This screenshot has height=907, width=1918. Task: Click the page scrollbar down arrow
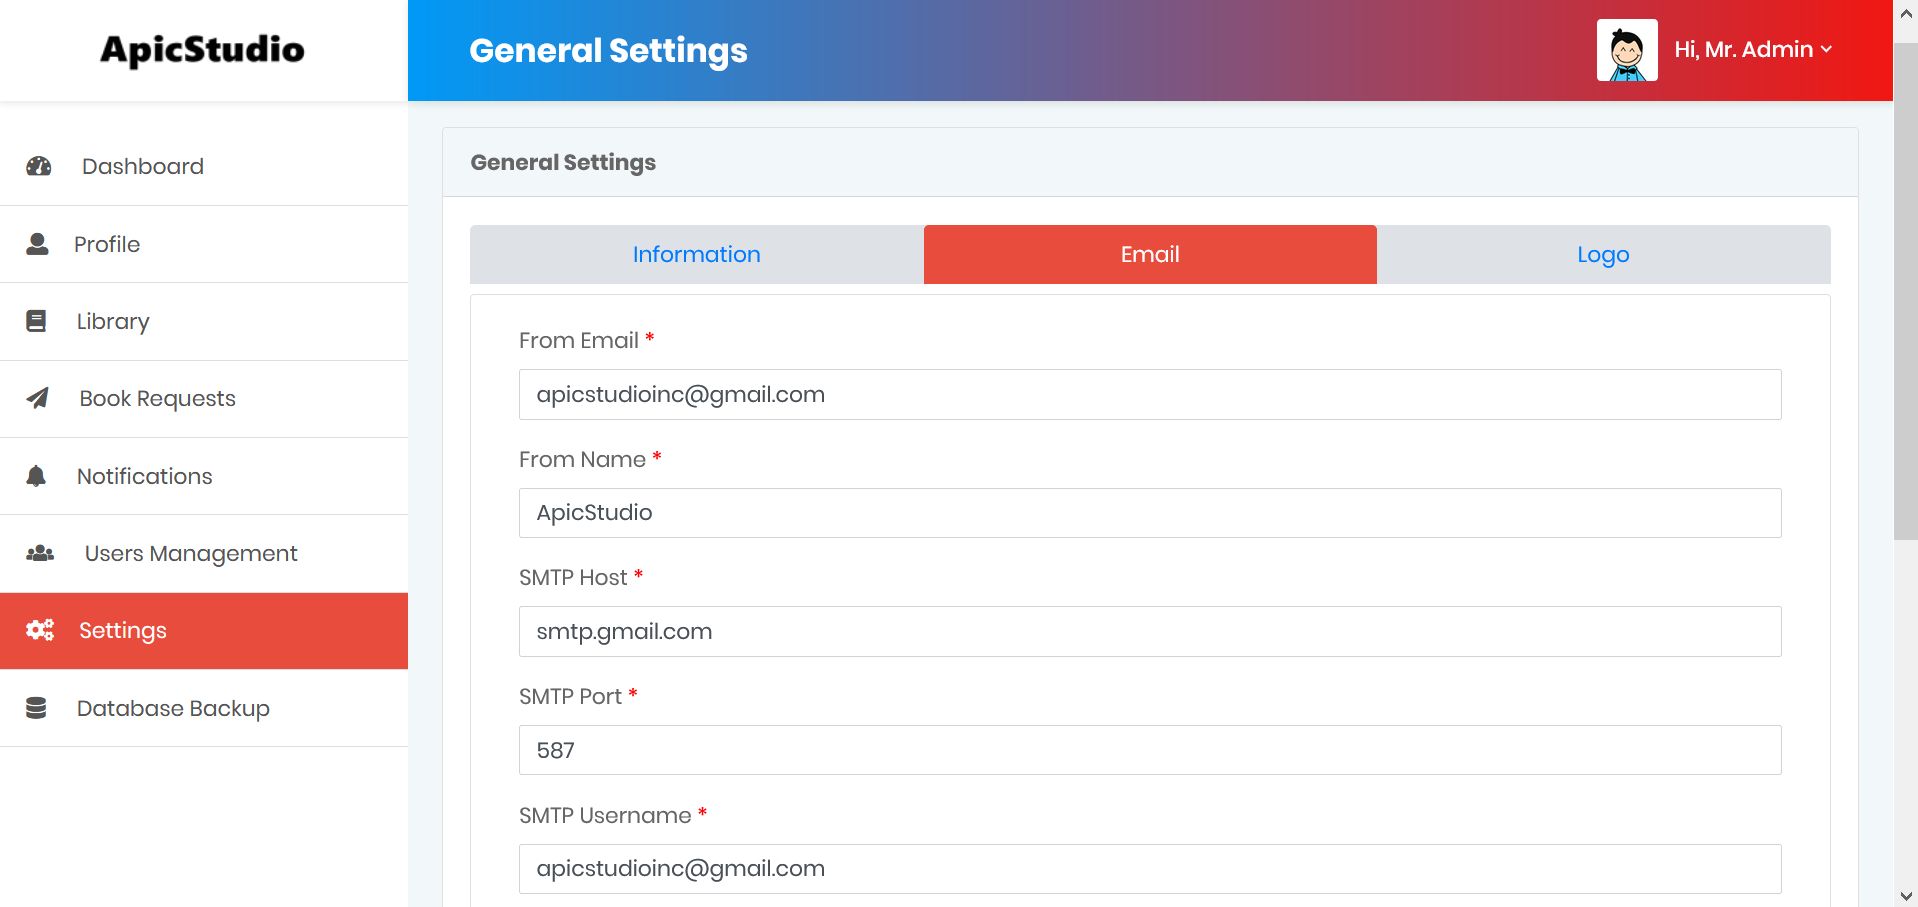(1906, 896)
